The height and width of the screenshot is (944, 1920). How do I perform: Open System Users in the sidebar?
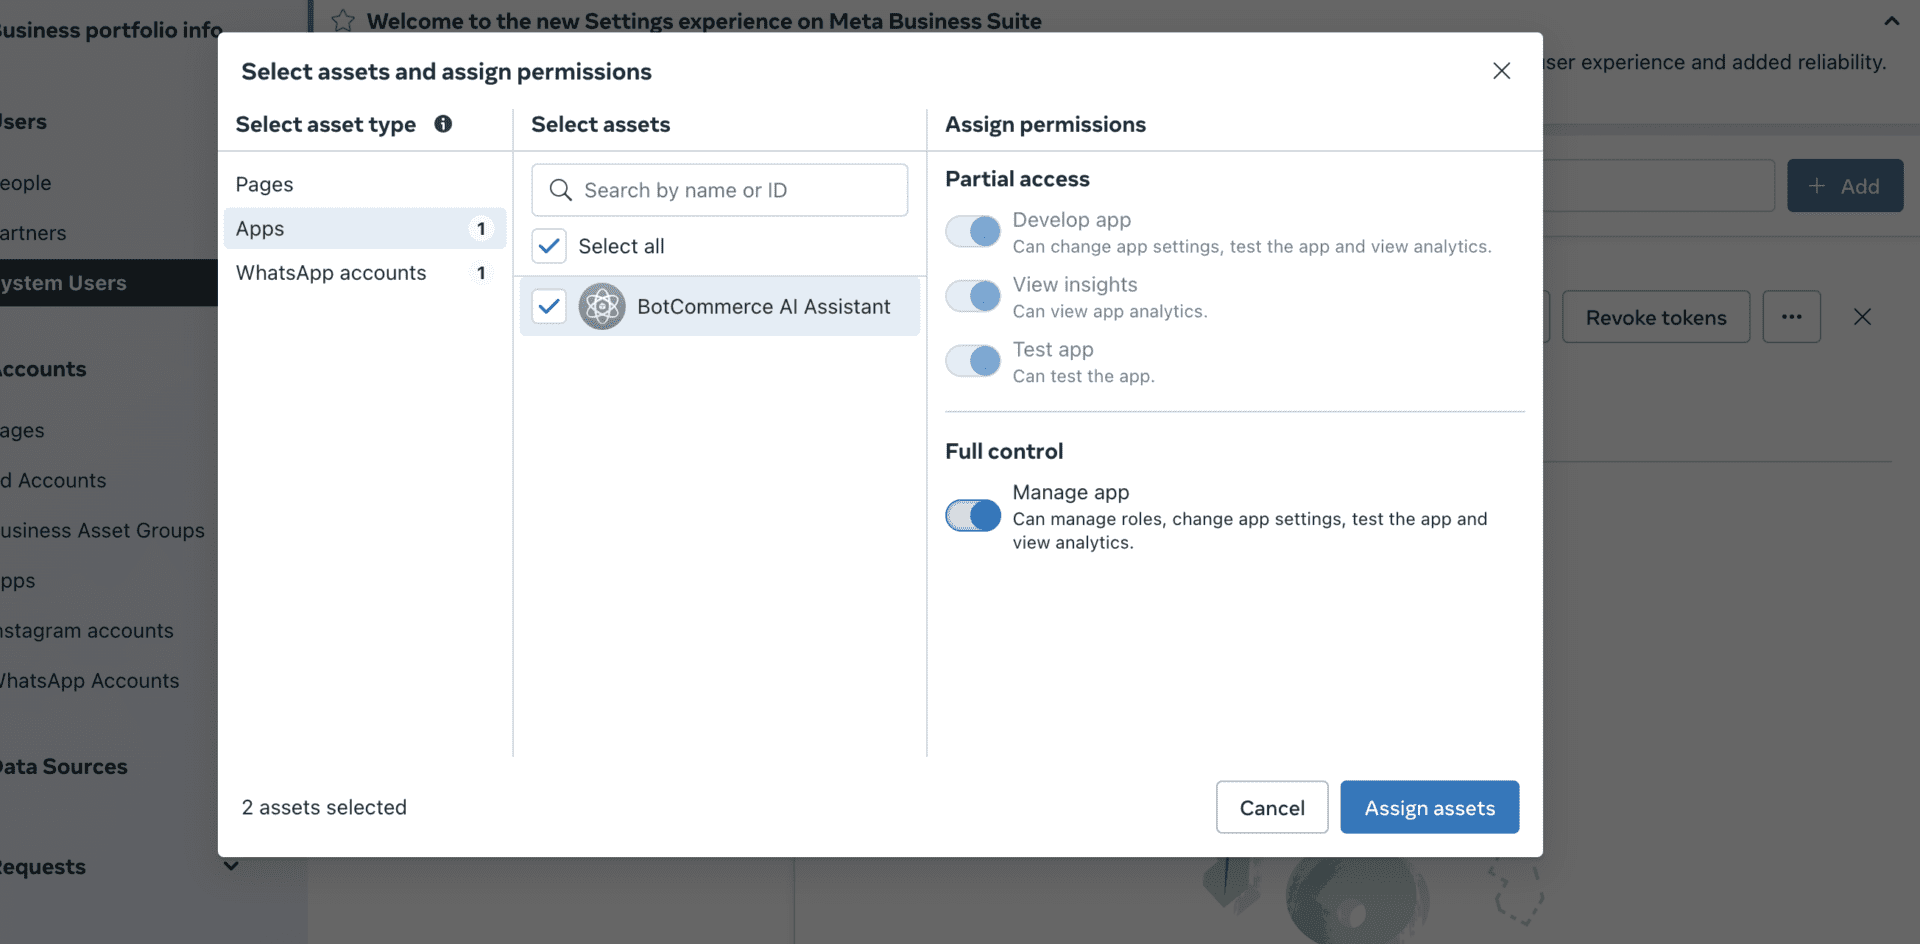109,283
